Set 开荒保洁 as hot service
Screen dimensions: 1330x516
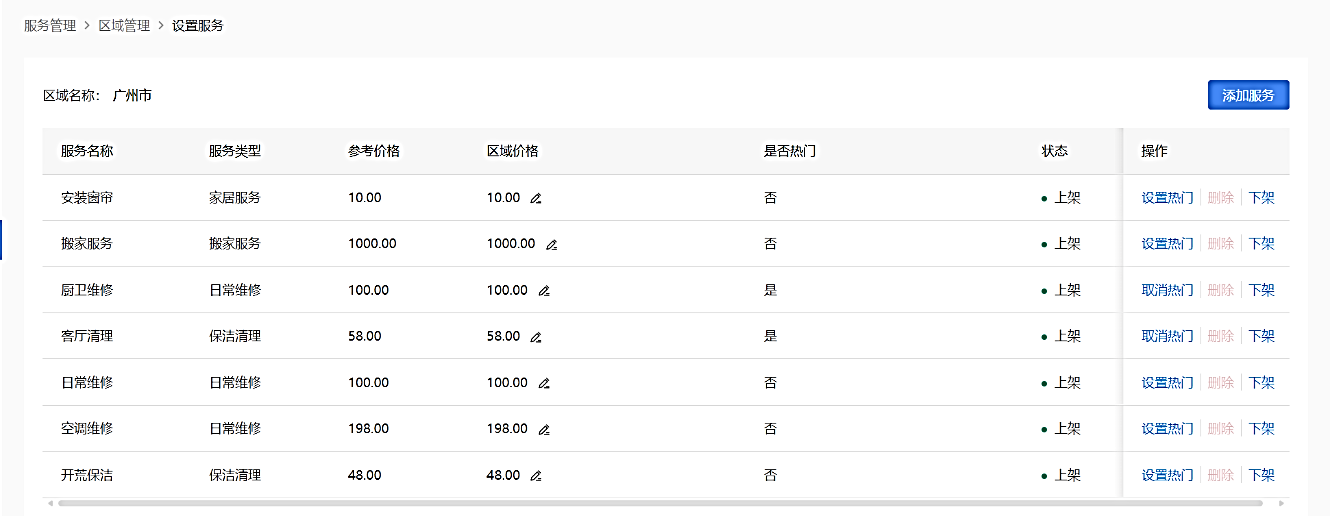[x=1167, y=475]
